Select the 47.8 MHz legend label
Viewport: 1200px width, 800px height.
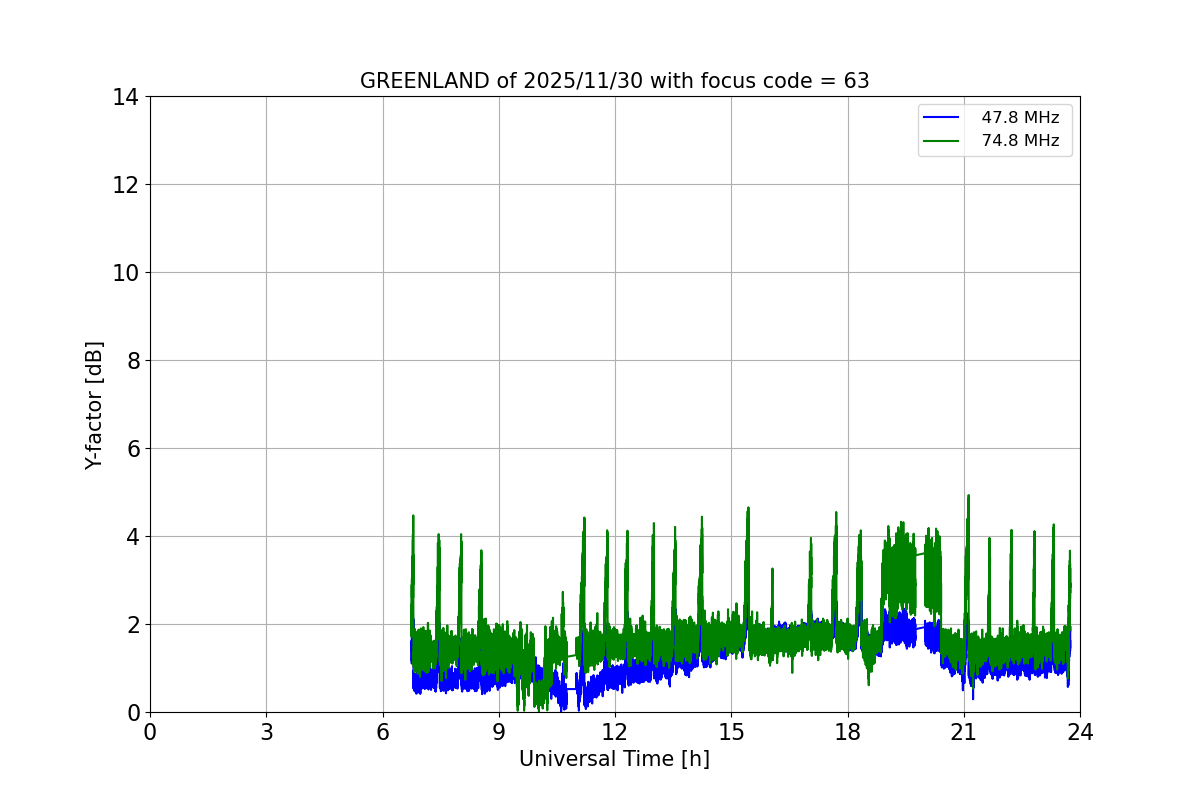click(1020, 118)
